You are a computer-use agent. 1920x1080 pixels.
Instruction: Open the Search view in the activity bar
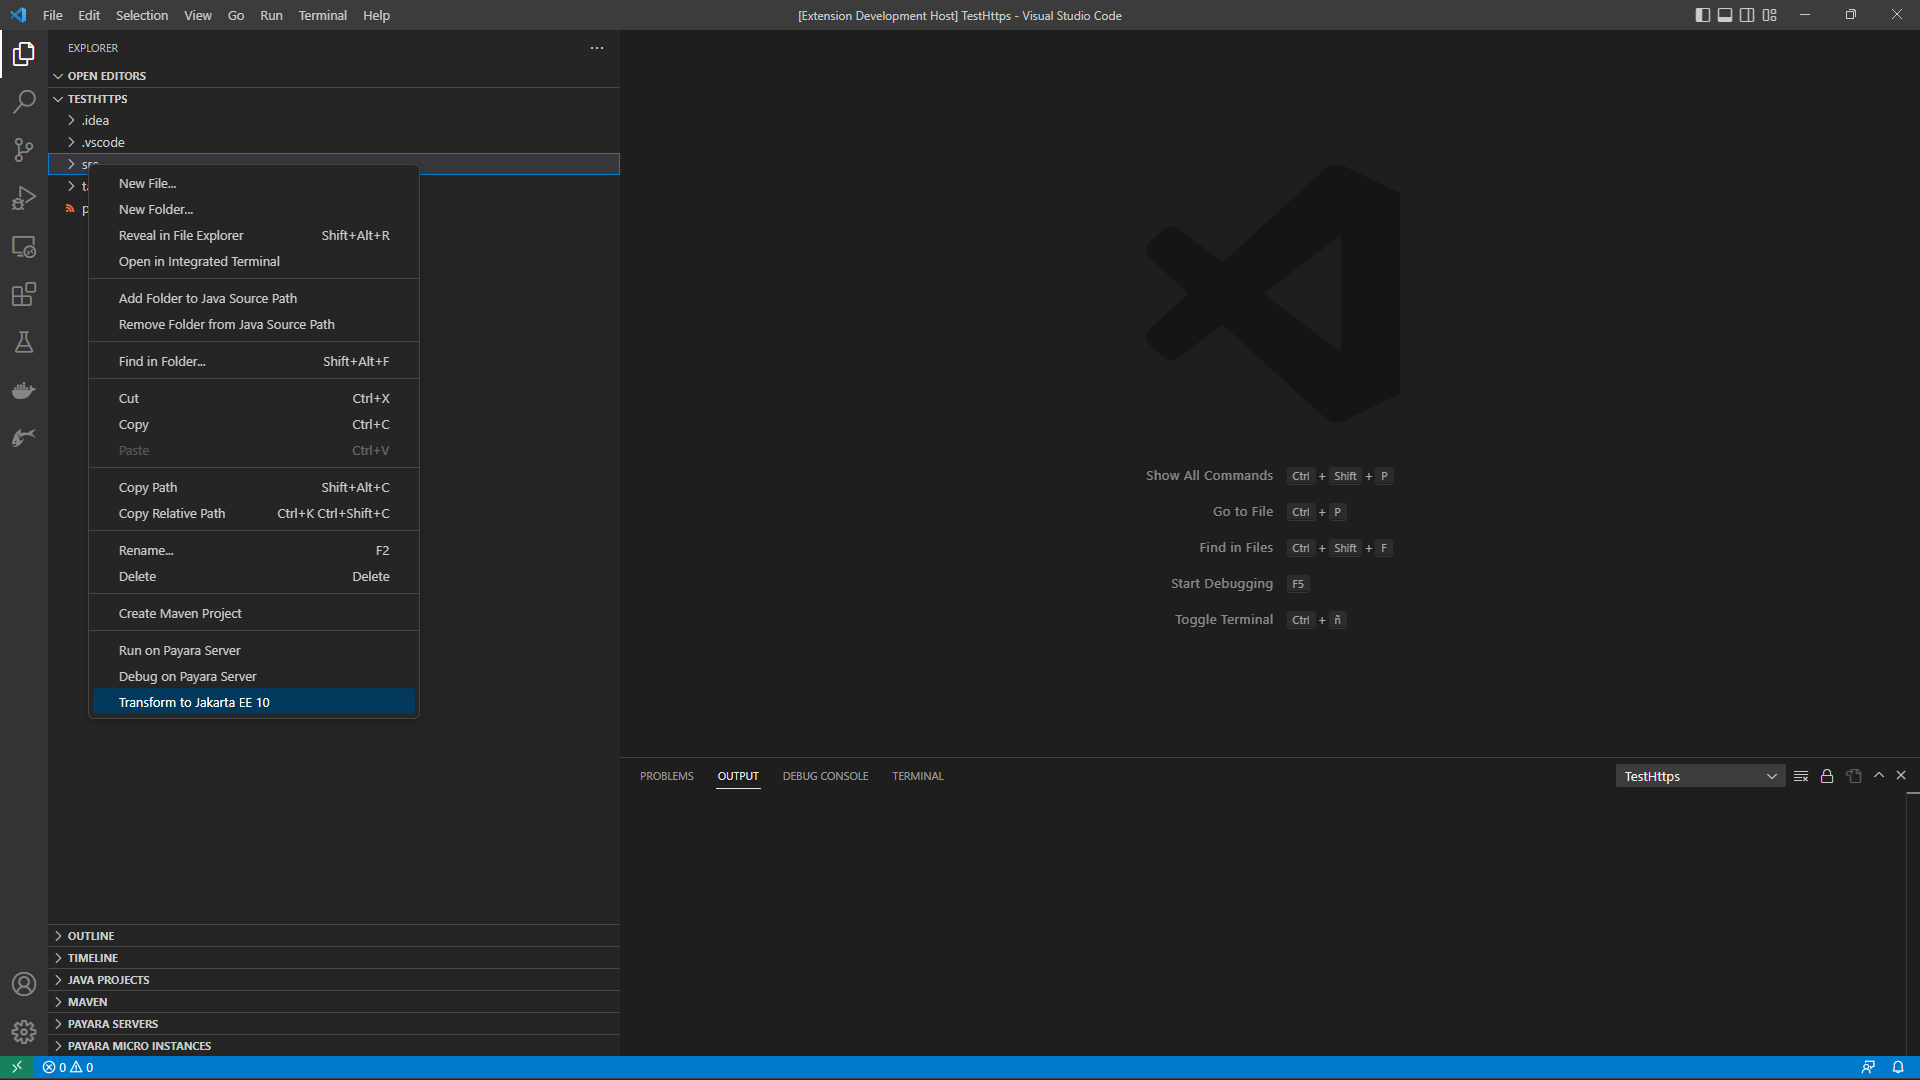click(x=24, y=102)
